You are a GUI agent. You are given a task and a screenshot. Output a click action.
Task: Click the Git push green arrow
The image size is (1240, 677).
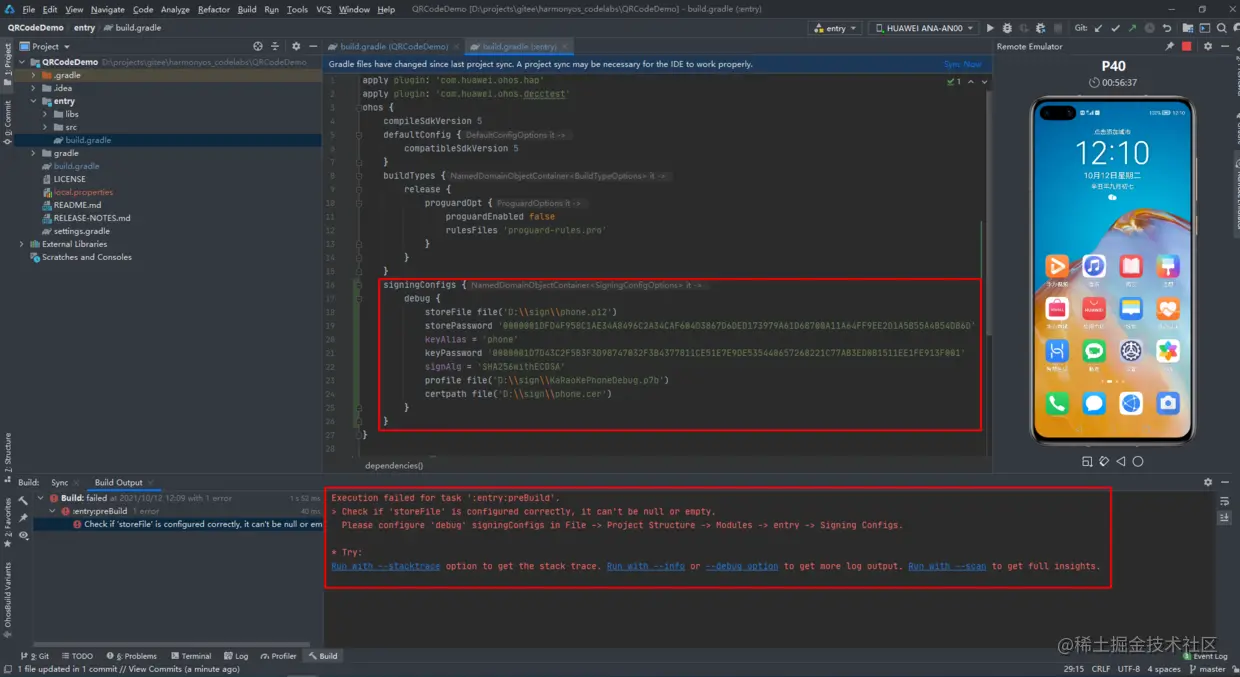click(1132, 28)
